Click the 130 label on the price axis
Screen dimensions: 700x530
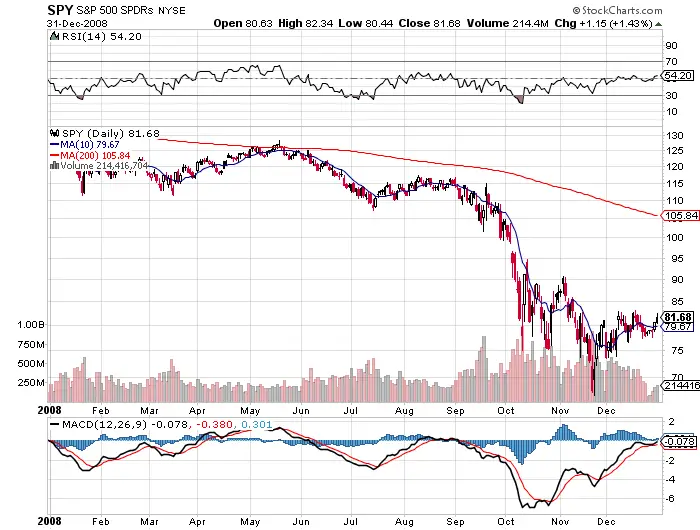coord(675,136)
